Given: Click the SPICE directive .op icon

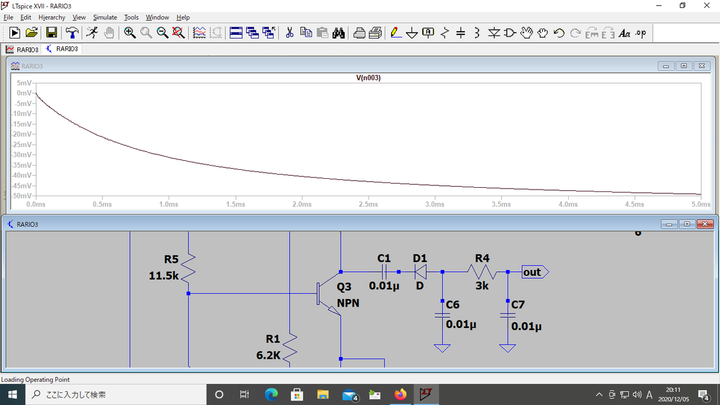Looking at the screenshot, I should [x=641, y=33].
